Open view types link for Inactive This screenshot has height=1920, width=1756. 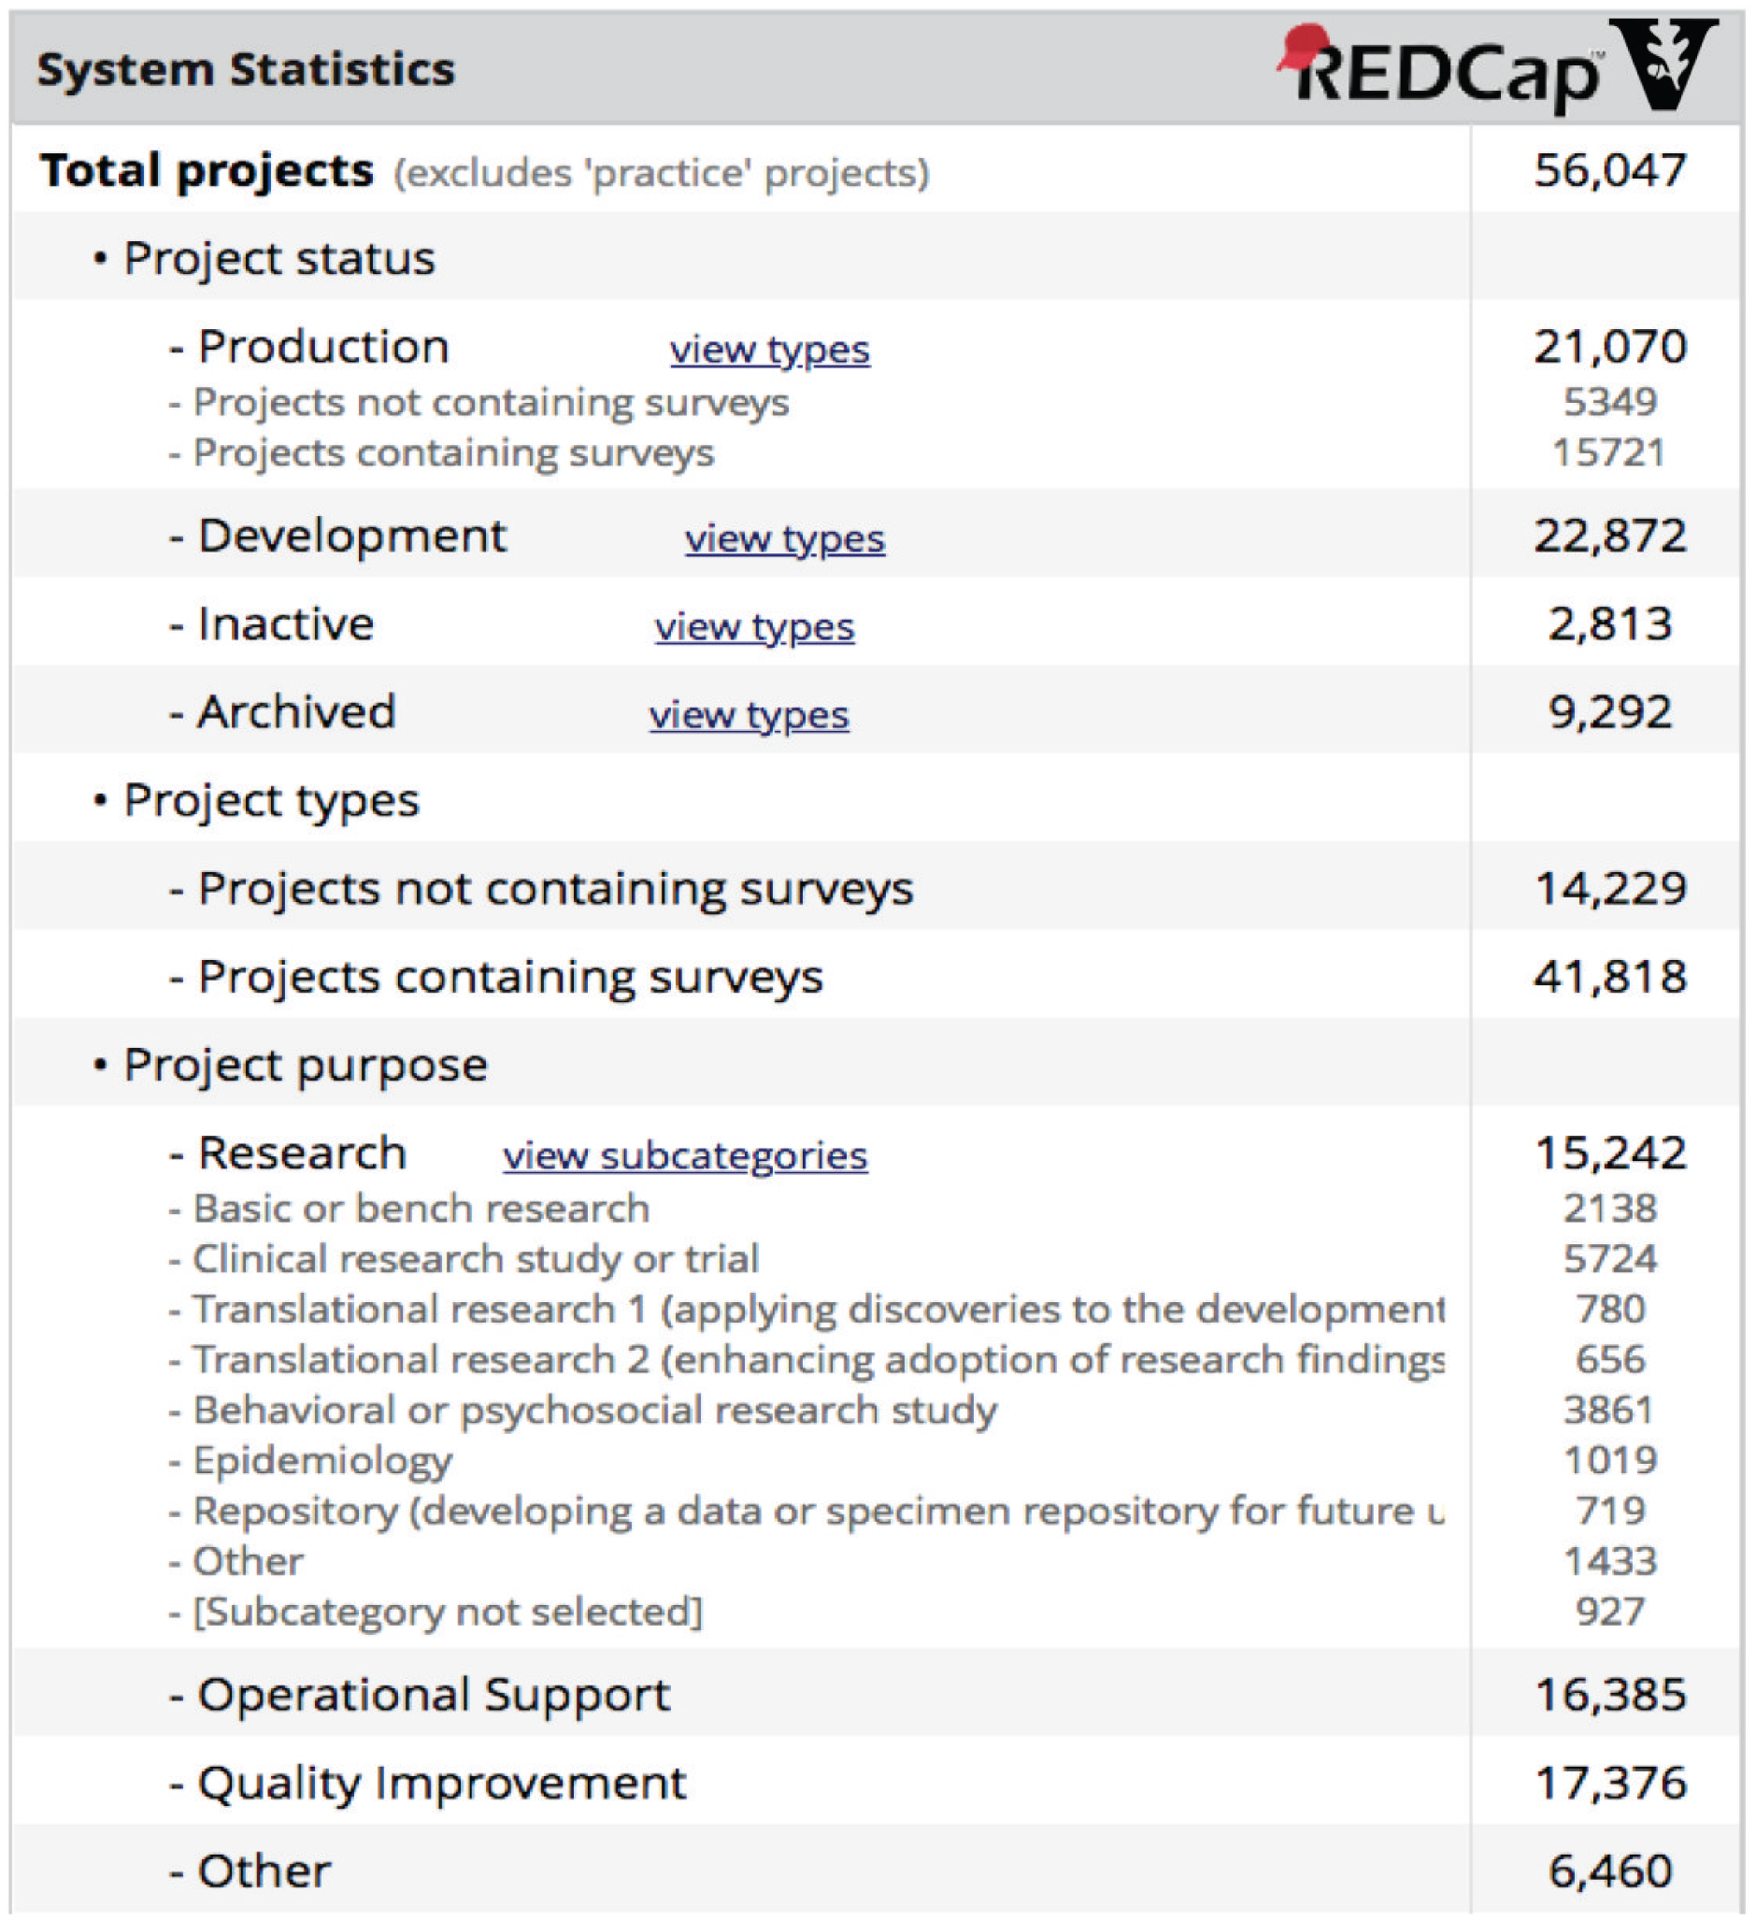754,626
